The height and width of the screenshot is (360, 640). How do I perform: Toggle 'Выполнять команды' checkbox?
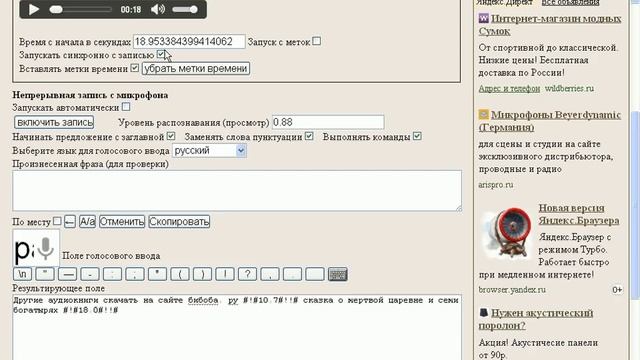(x=417, y=136)
